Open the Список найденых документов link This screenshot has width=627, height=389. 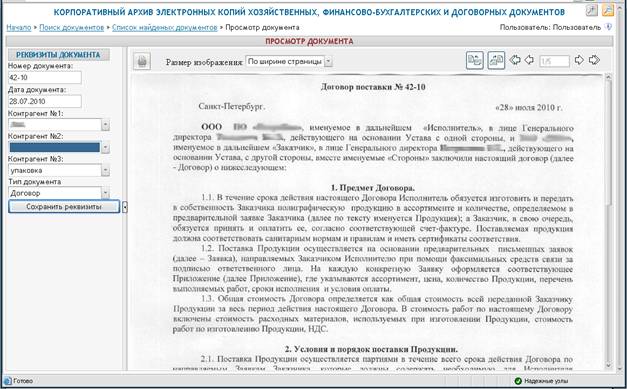click(x=165, y=28)
